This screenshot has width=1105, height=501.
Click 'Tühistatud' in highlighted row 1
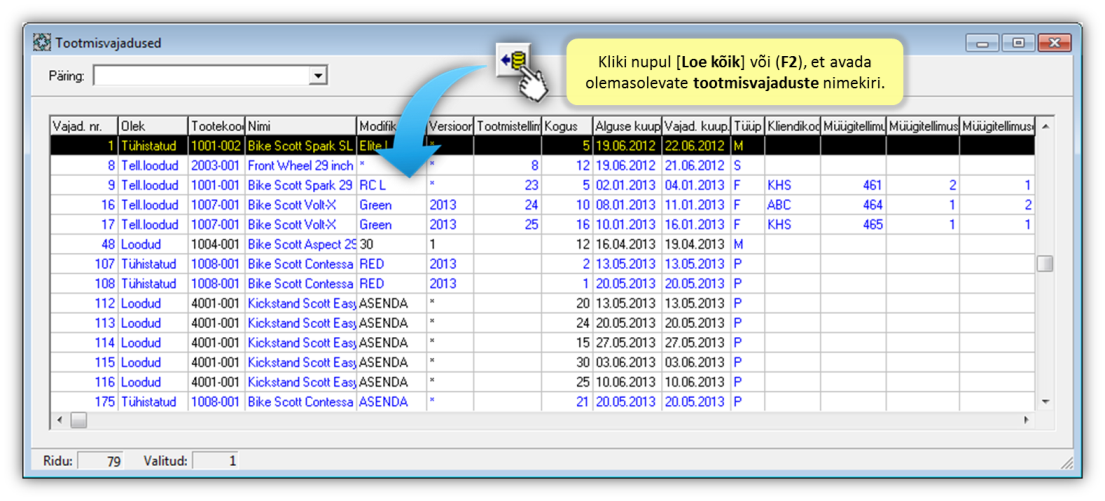[153, 147]
